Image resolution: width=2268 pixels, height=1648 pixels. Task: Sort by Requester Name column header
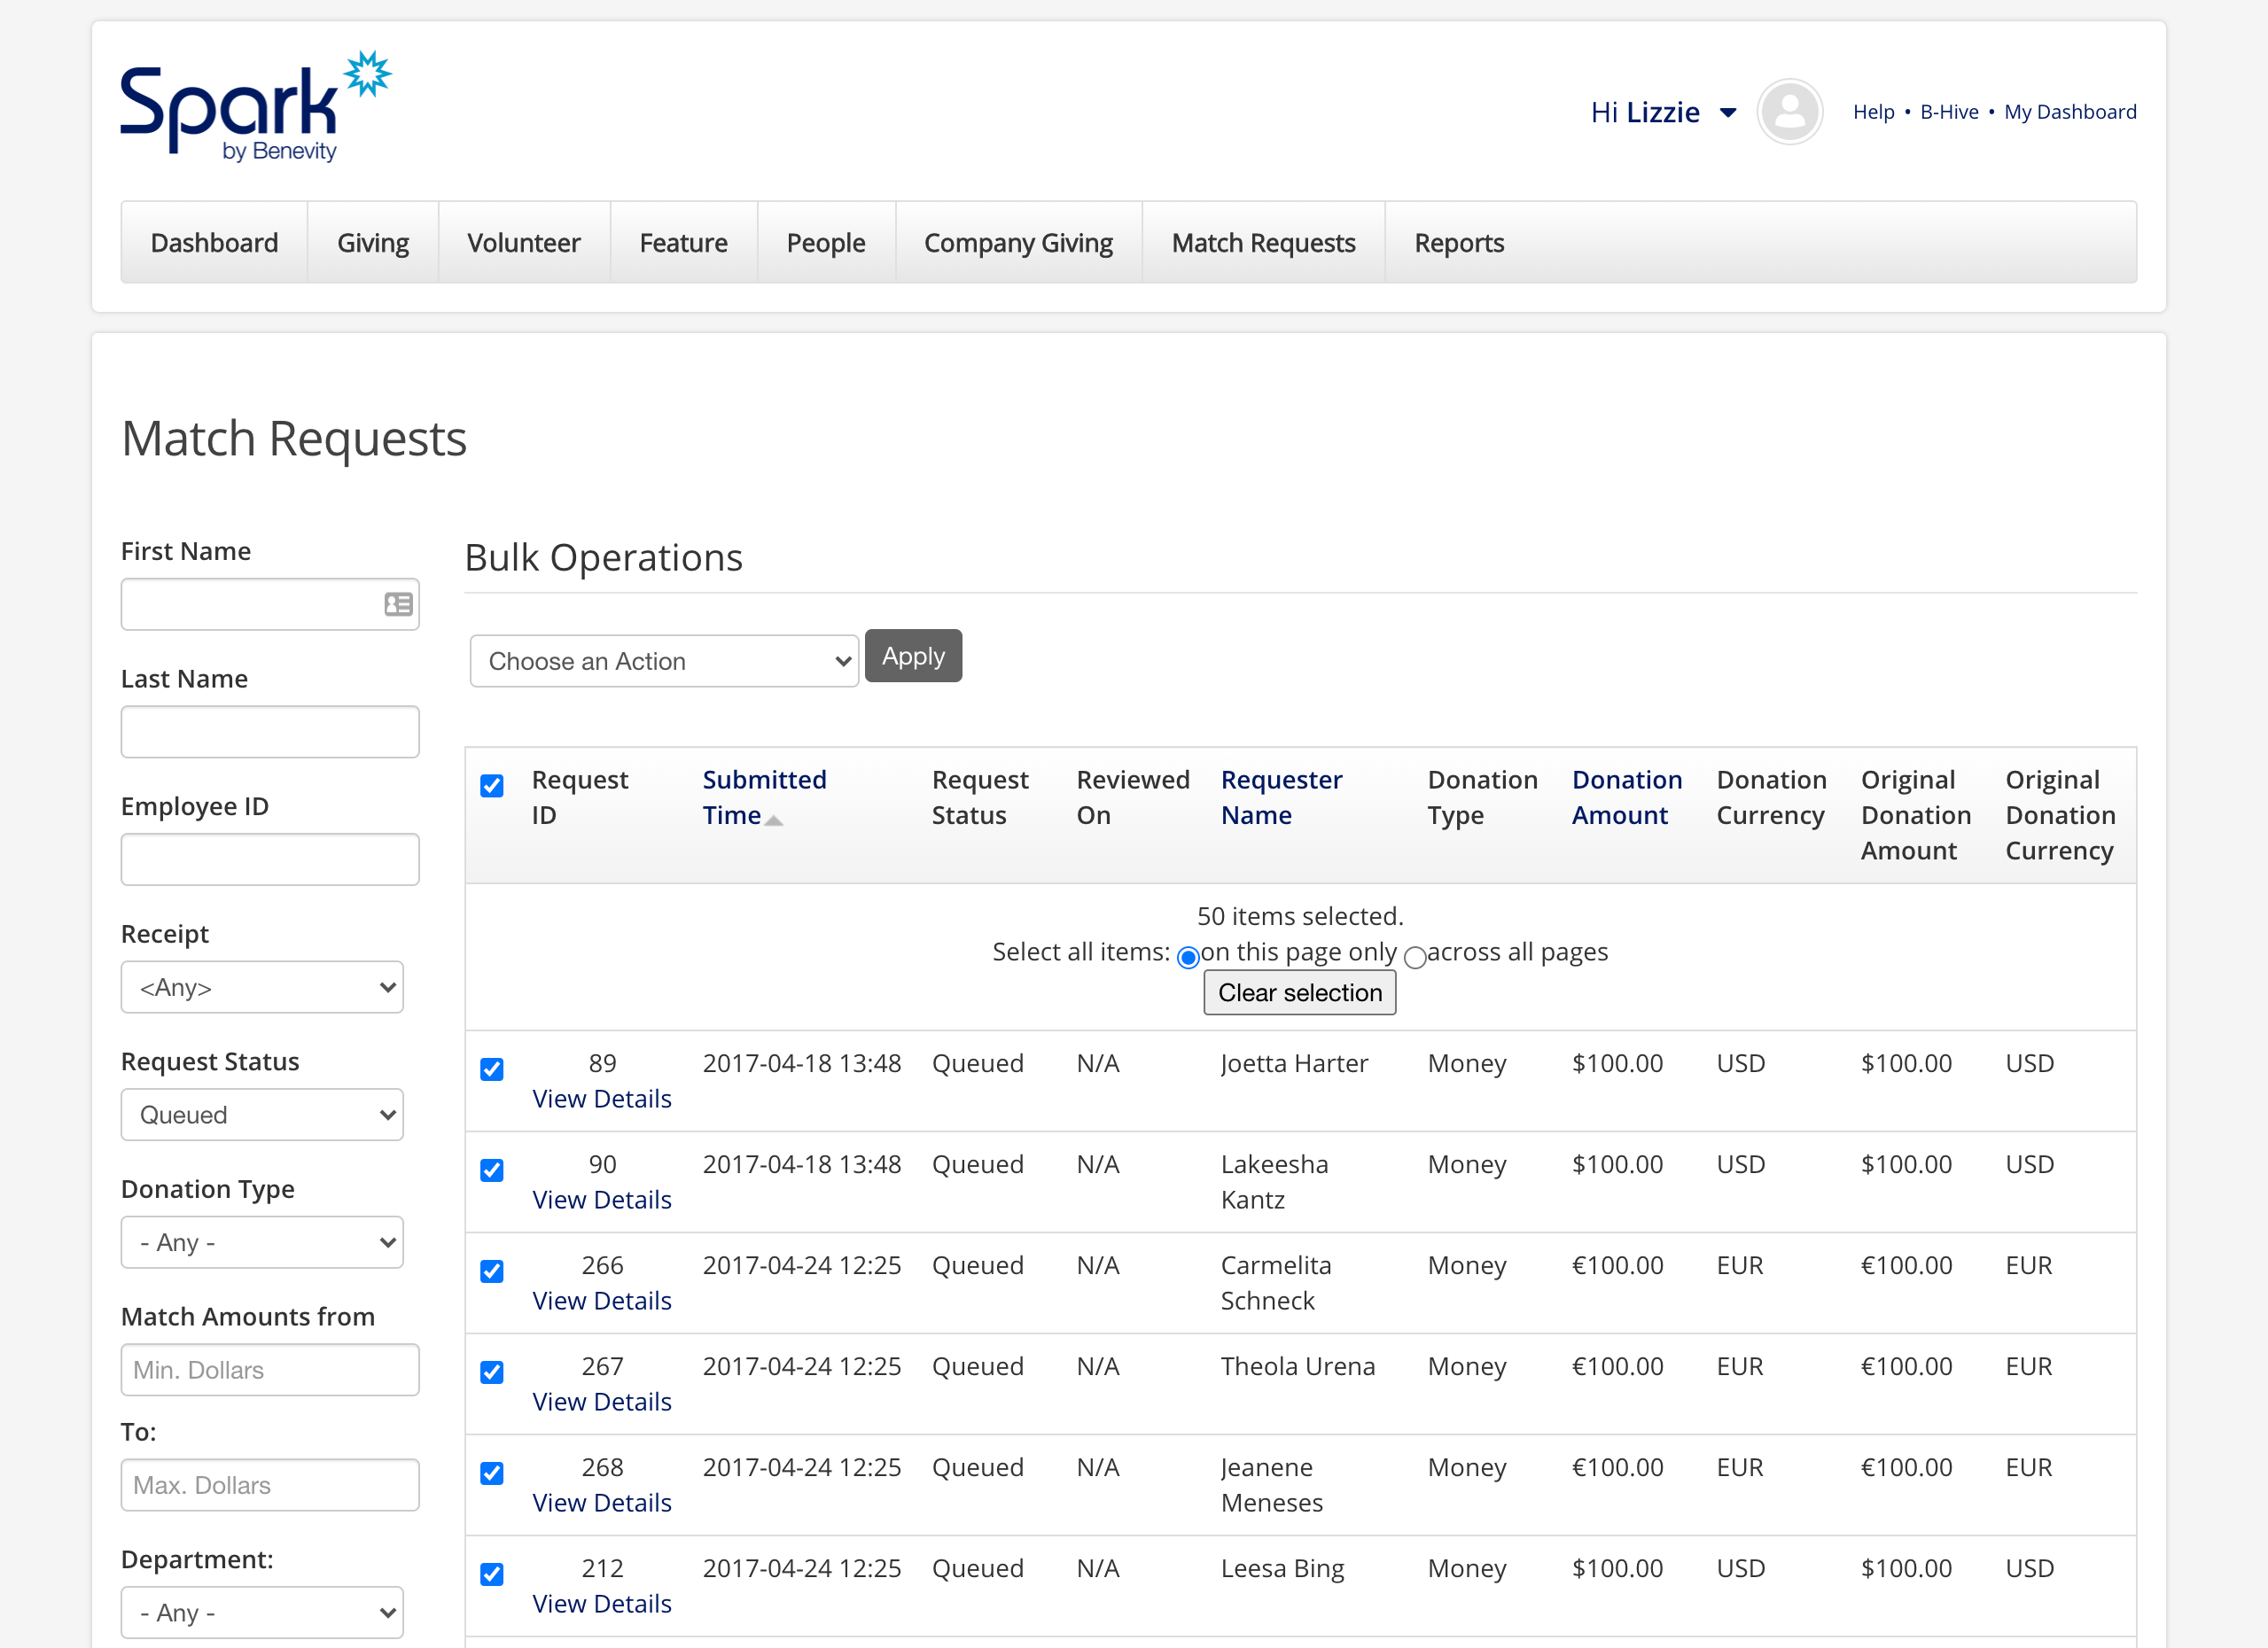coord(1281,797)
